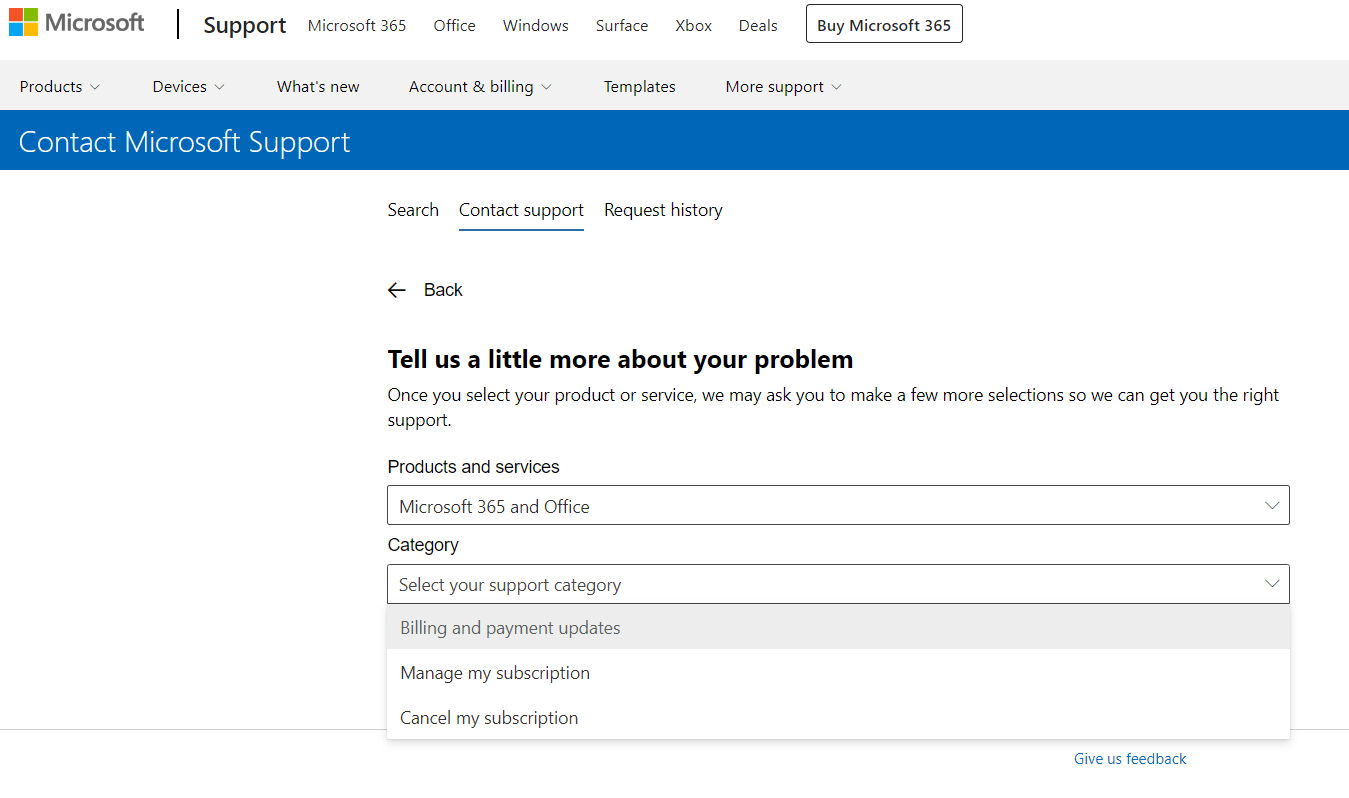1349x798 pixels.
Task: Open What's new in navigation bar
Action: 318,87
